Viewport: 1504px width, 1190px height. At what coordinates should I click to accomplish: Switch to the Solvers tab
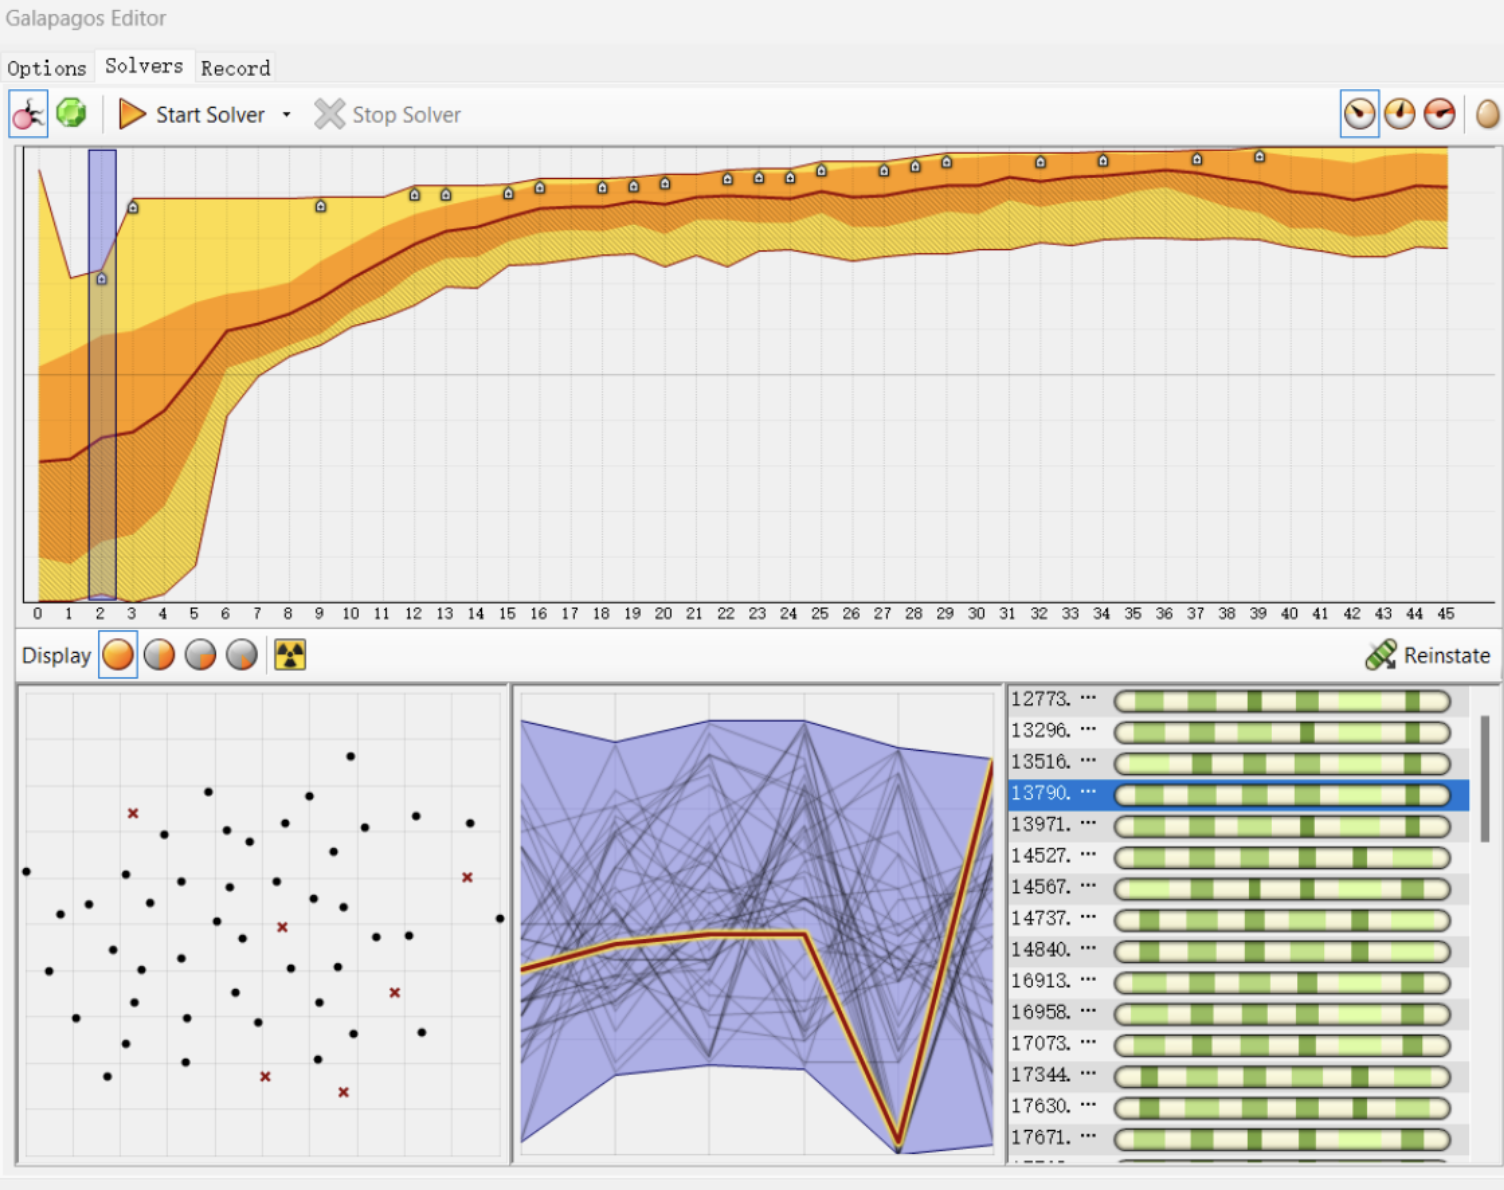(144, 66)
